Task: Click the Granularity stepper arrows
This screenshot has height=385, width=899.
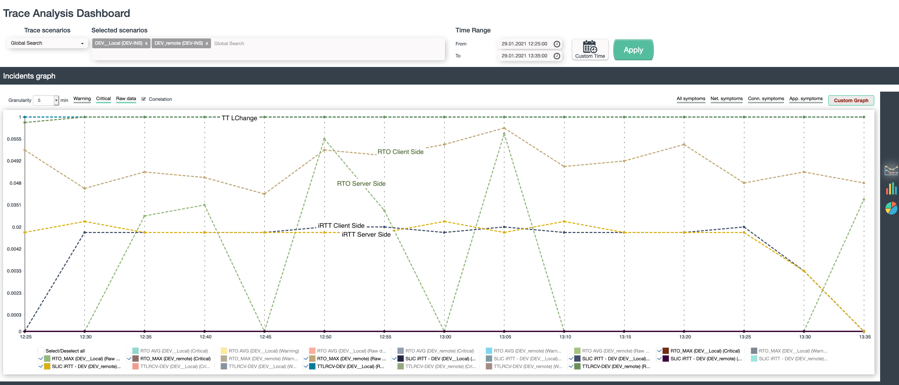Action: point(56,100)
